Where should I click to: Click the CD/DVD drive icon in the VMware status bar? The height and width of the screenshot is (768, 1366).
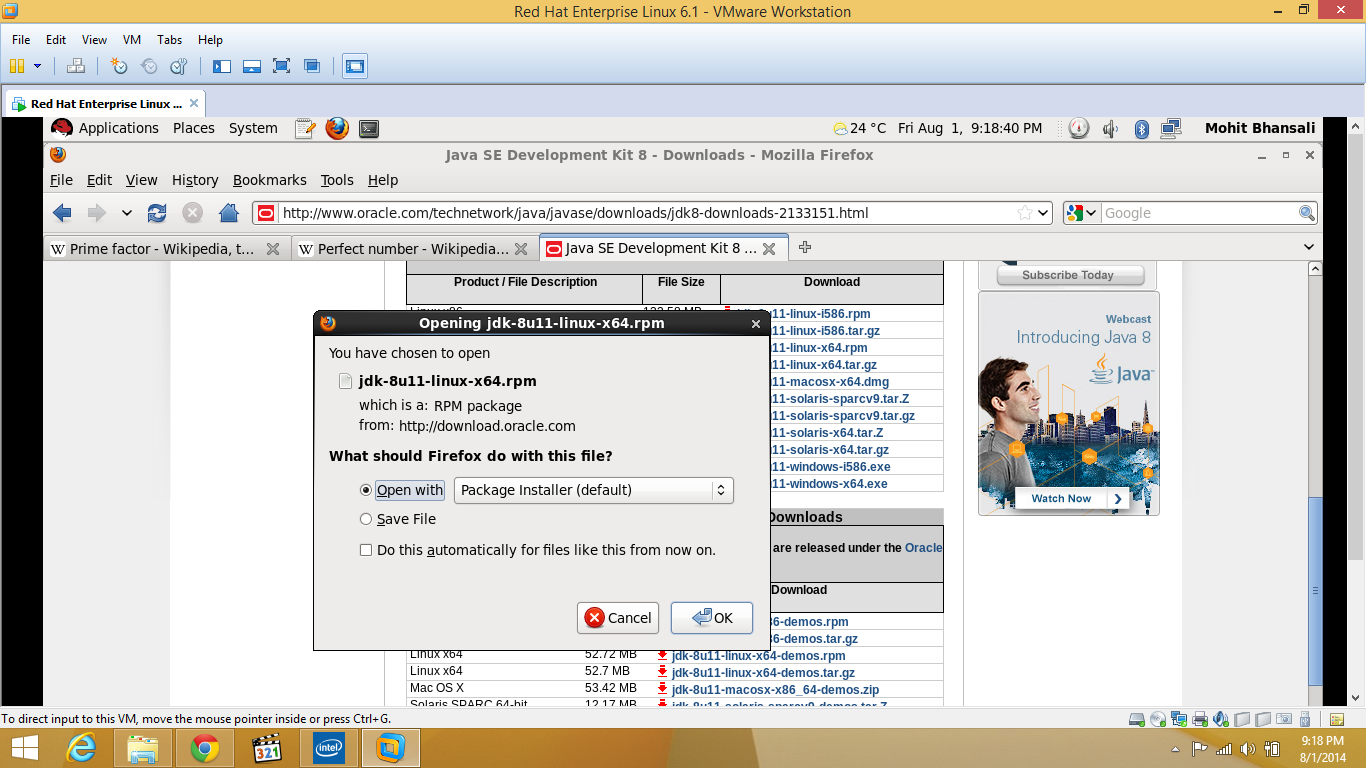[x=1158, y=718]
